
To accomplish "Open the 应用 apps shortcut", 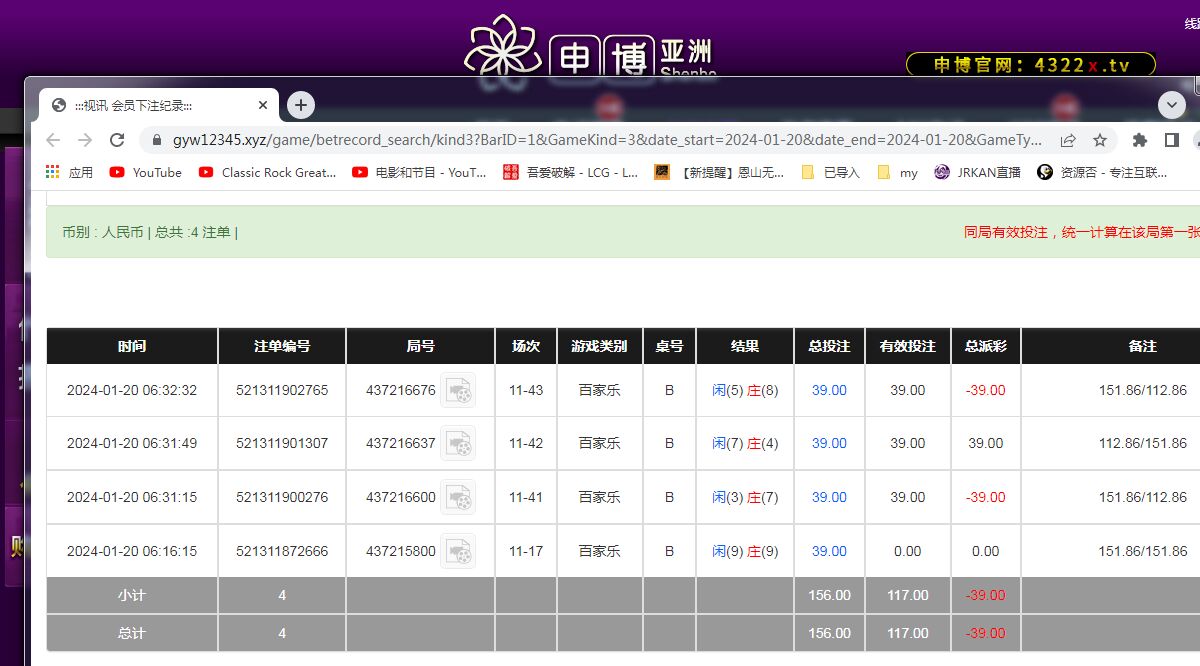I will [x=69, y=172].
